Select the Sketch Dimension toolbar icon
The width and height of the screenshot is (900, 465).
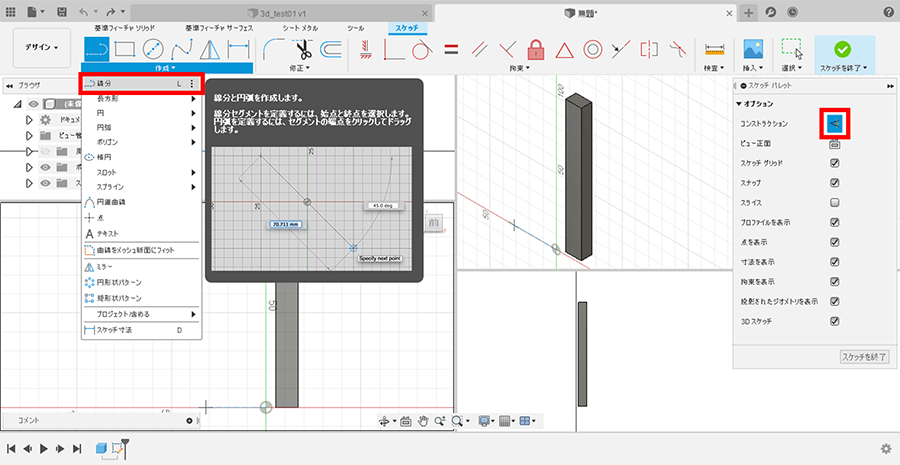tap(239, 49)
